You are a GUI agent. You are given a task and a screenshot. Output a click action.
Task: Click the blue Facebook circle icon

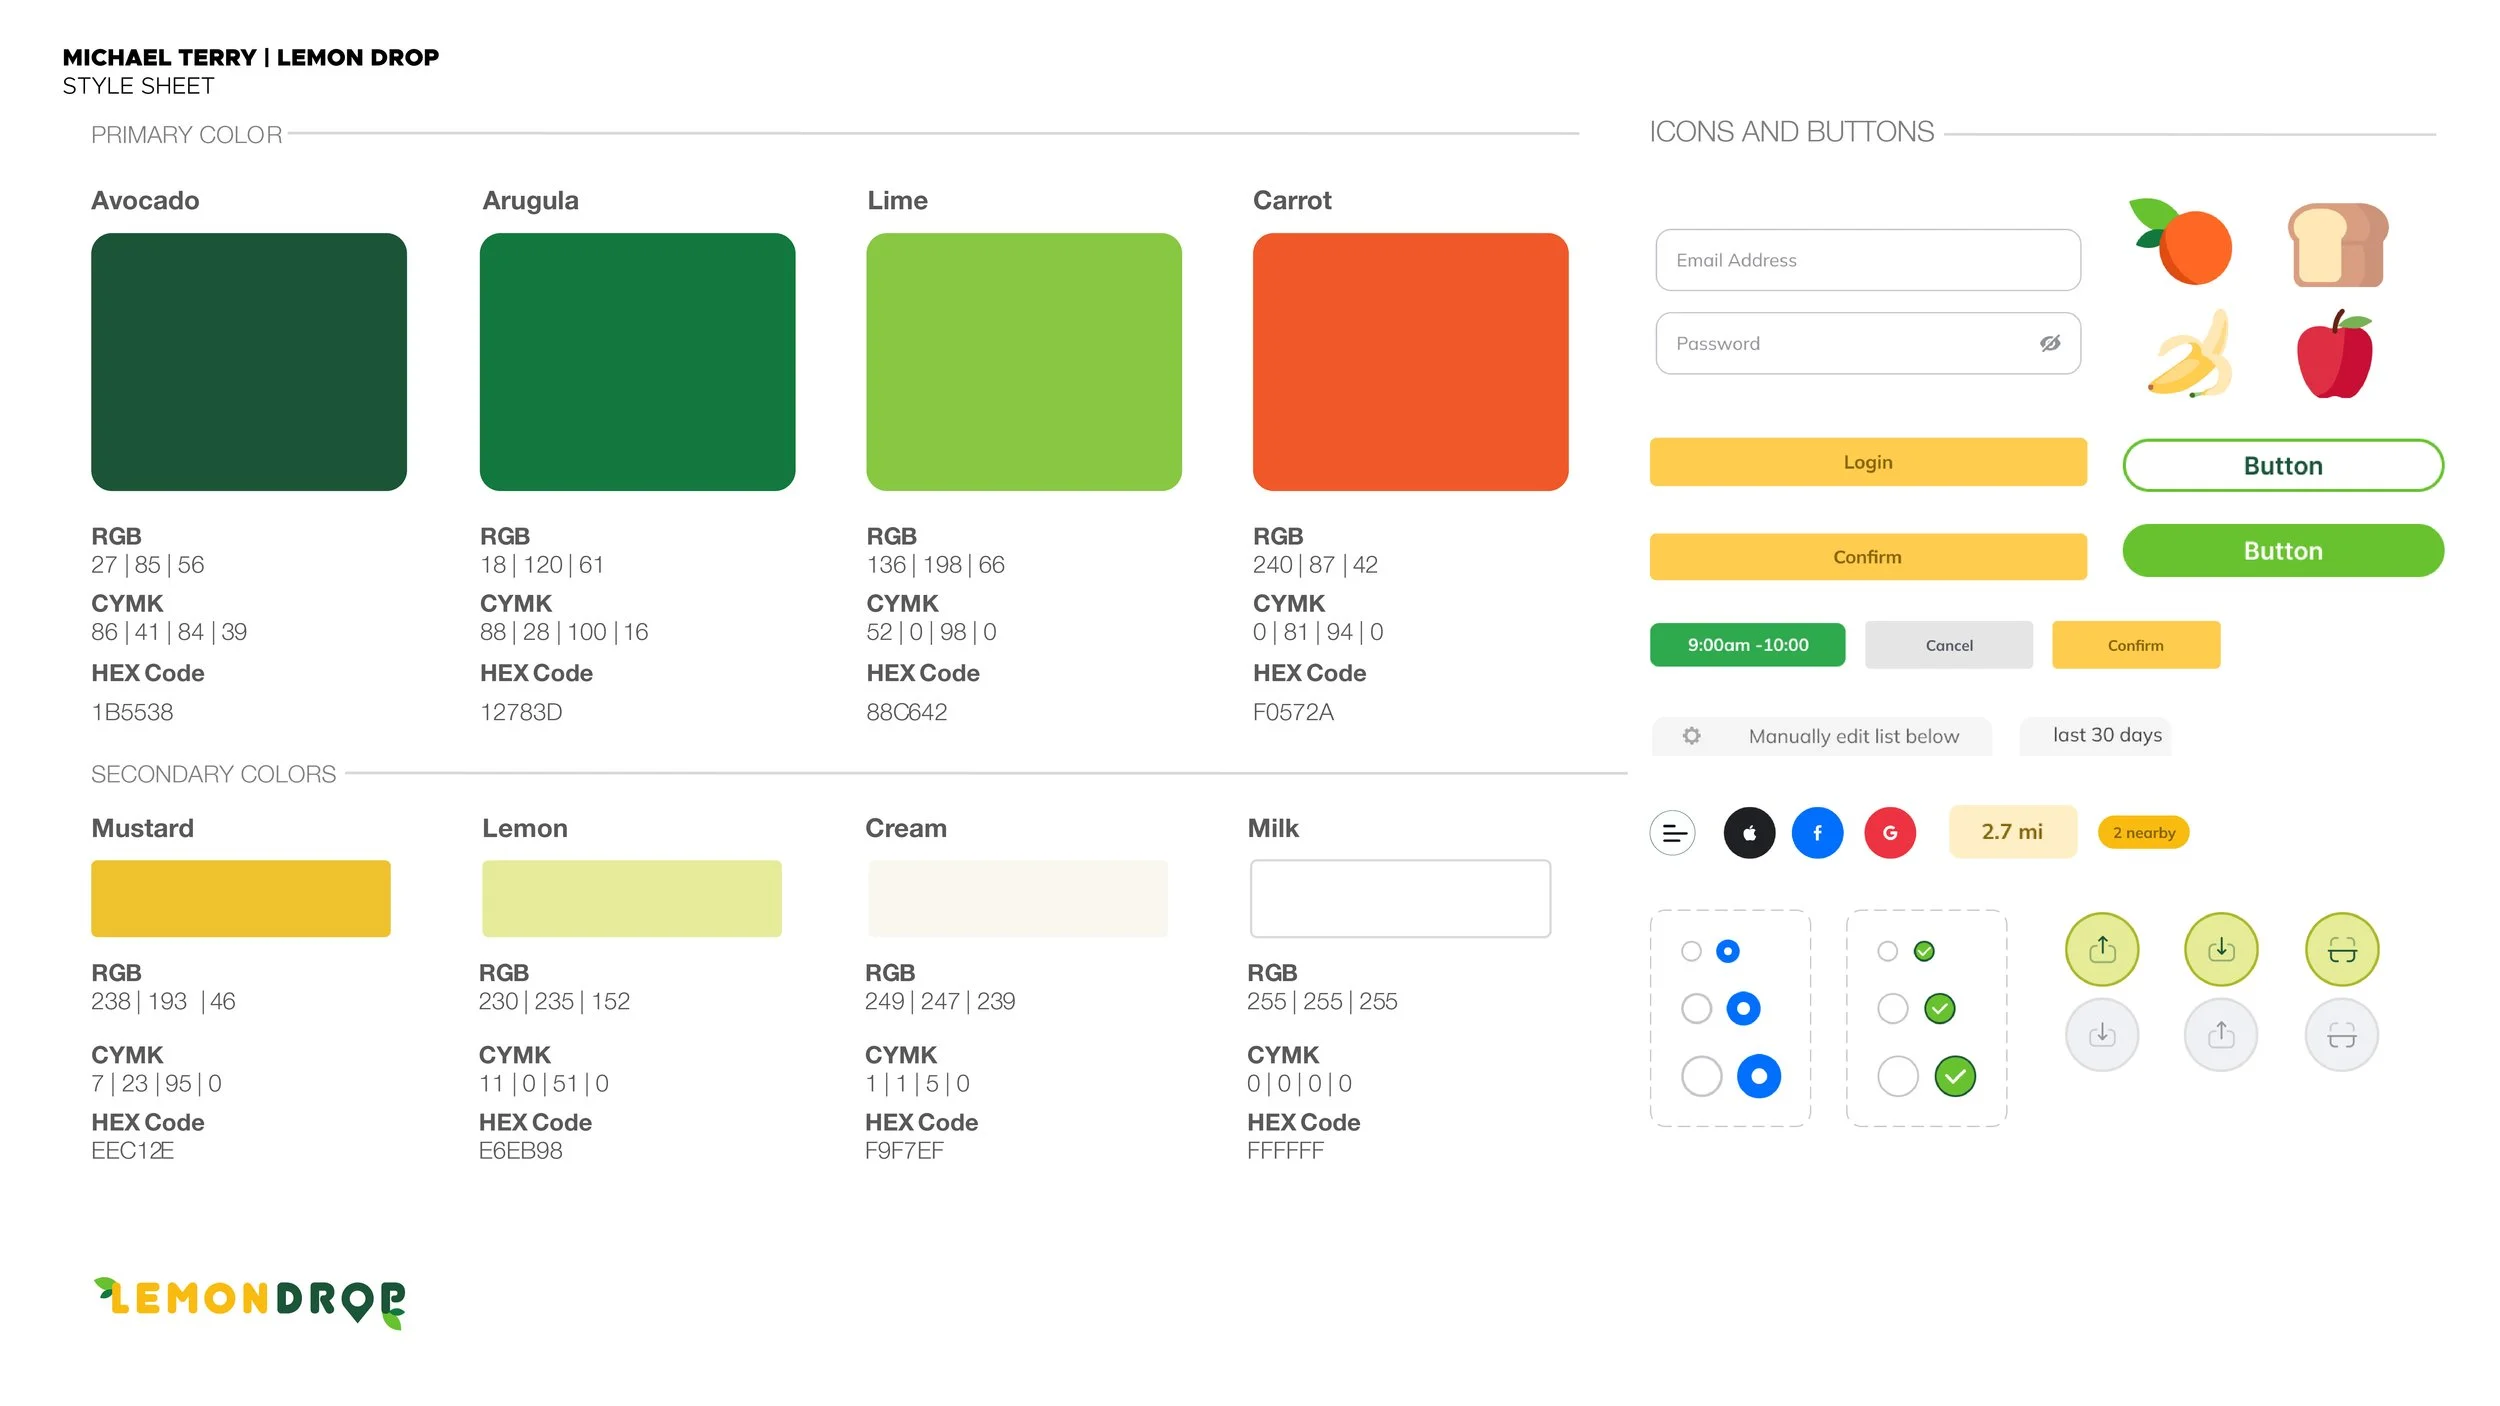(x=1817, y=832)
